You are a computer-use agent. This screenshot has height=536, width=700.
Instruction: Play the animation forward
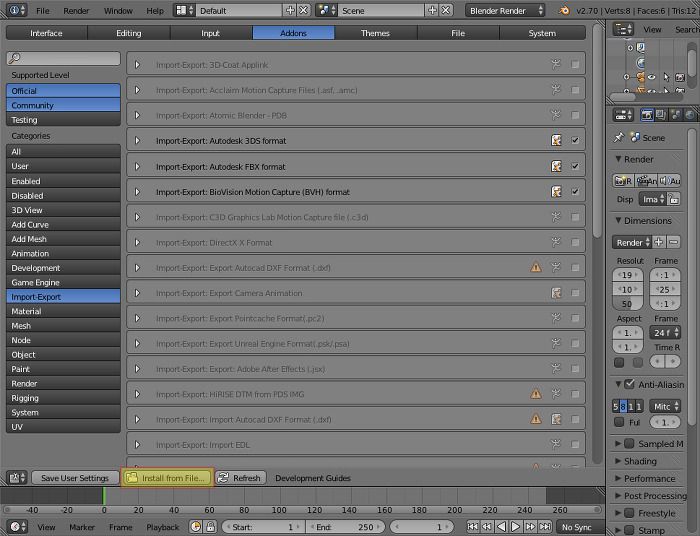515,527
